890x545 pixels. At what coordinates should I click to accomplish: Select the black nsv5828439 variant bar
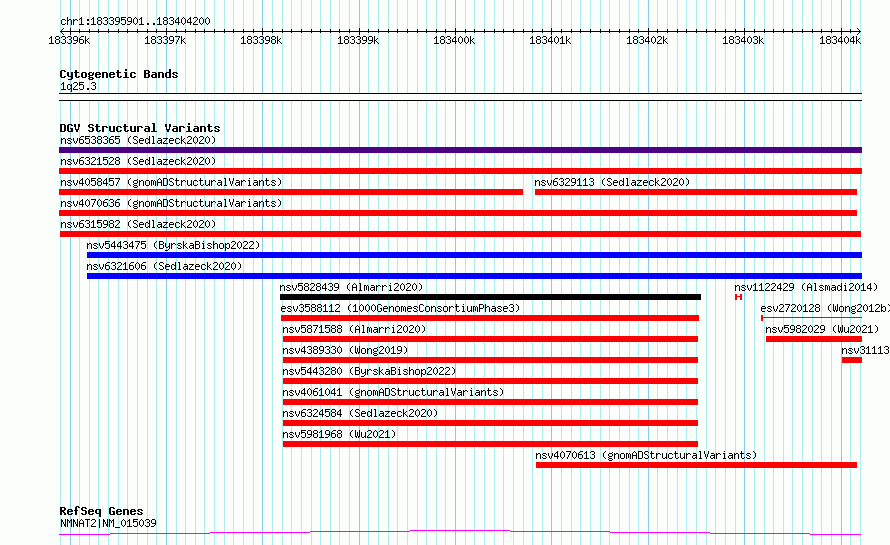tap(490, 297)
